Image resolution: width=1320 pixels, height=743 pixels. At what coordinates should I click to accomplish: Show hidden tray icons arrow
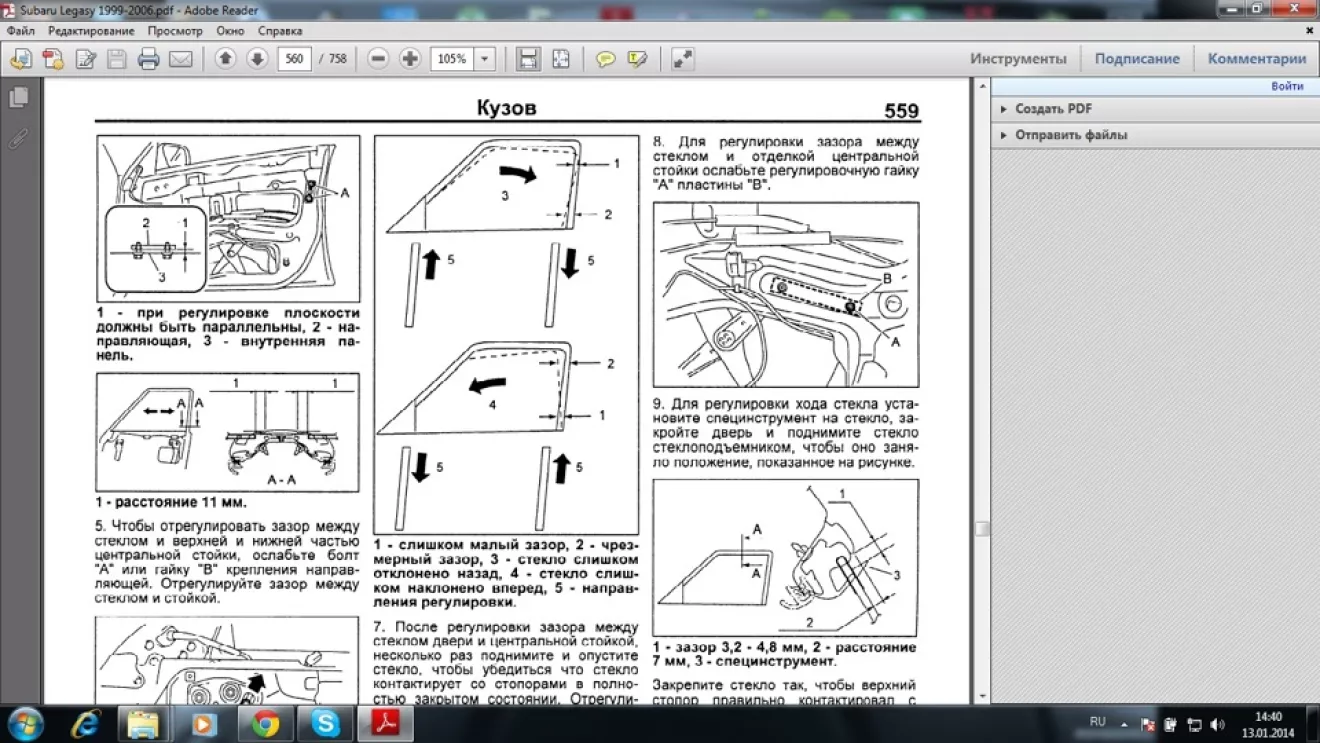click(1124, 724)
